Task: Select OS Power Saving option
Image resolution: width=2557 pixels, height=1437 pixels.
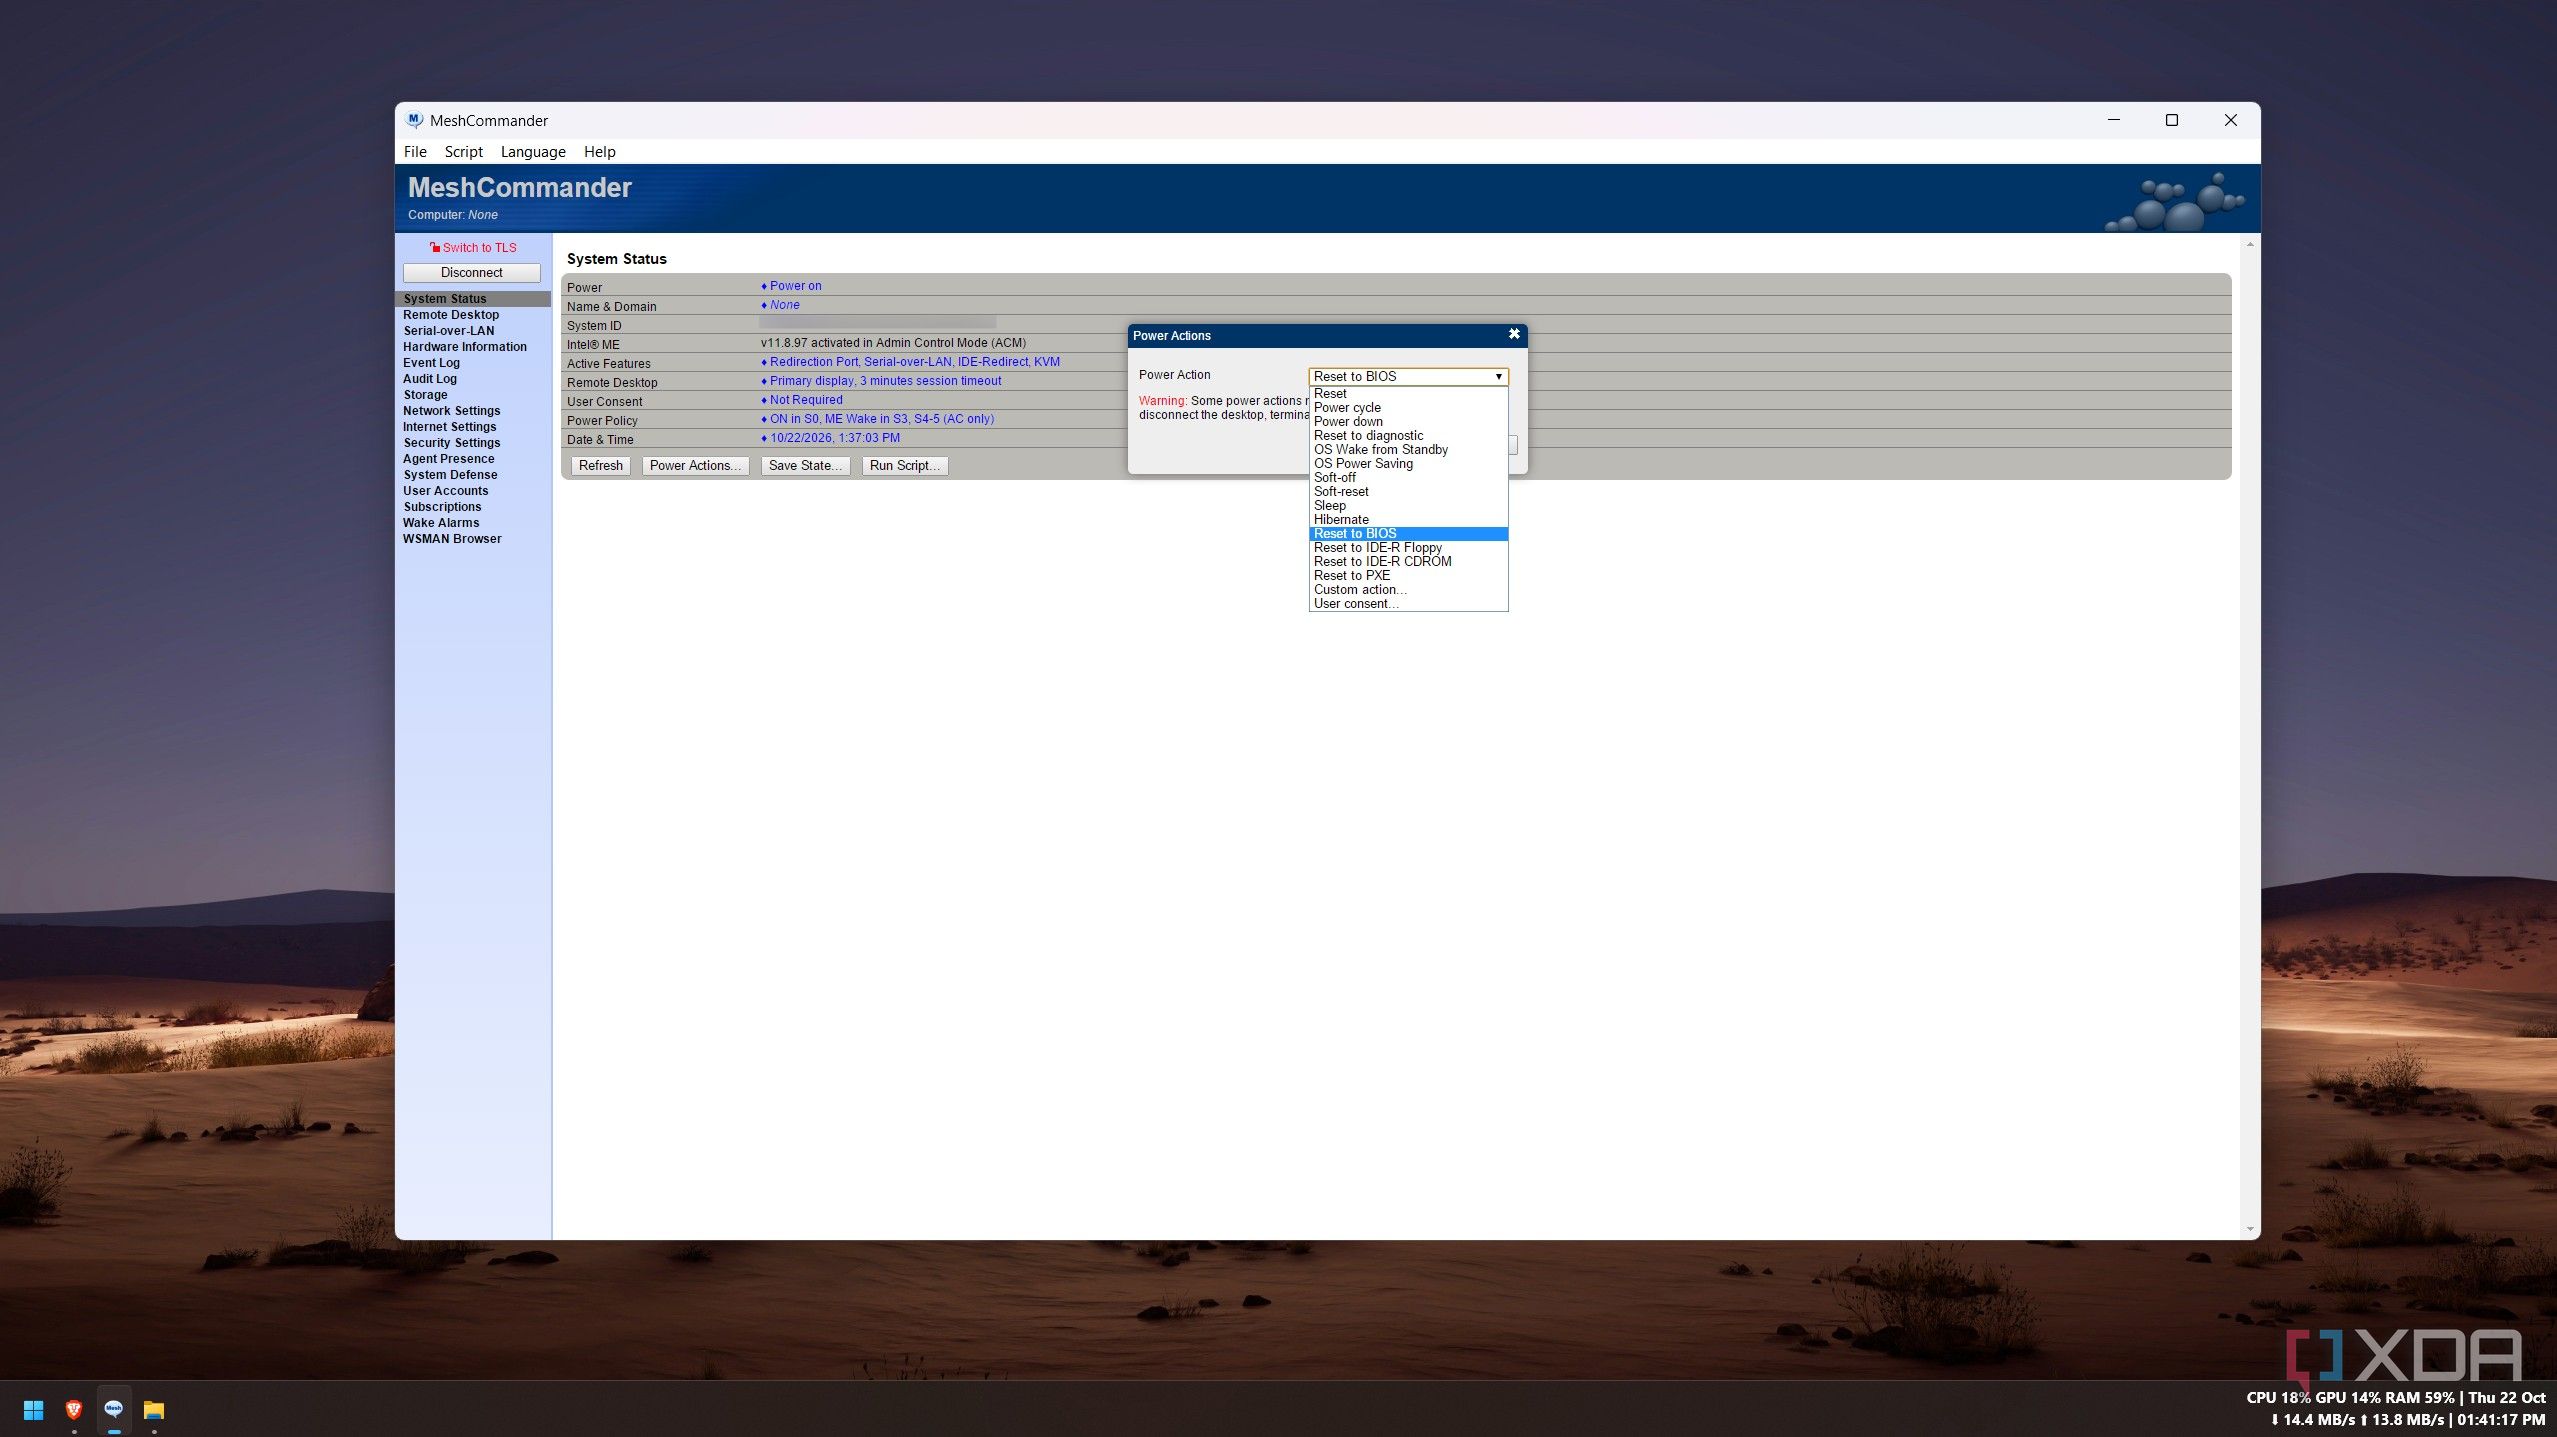Action: click(x=1407, y=463)
